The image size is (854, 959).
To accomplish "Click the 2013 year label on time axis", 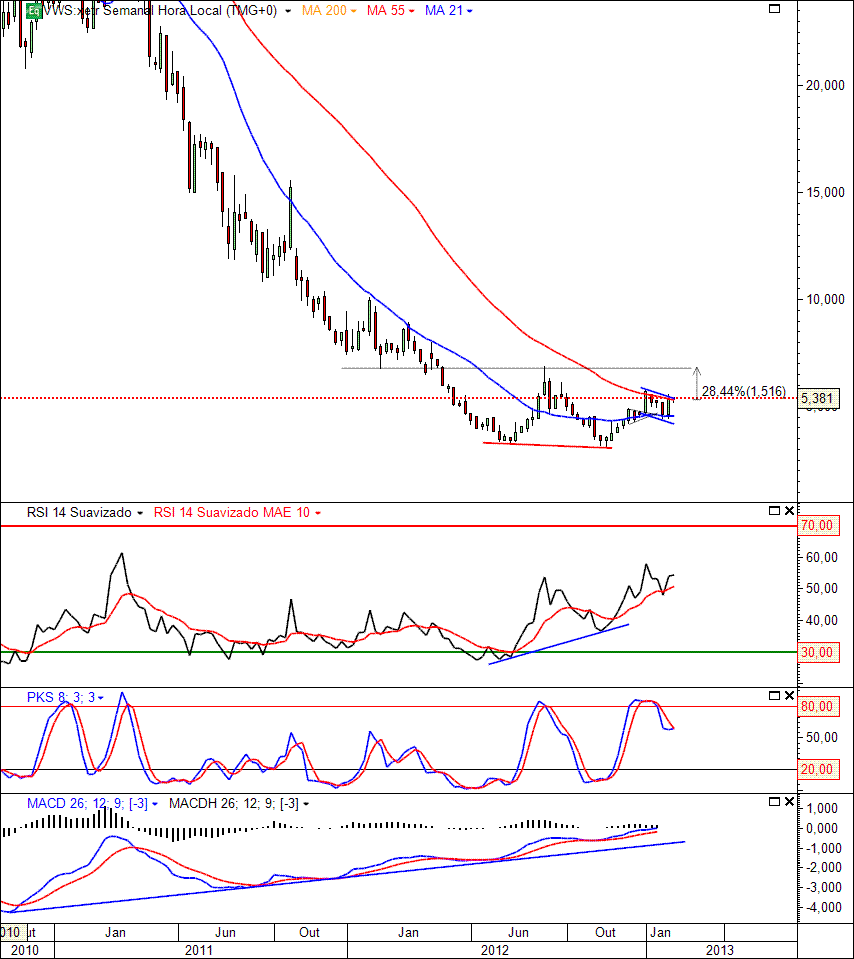I will 720,950.
